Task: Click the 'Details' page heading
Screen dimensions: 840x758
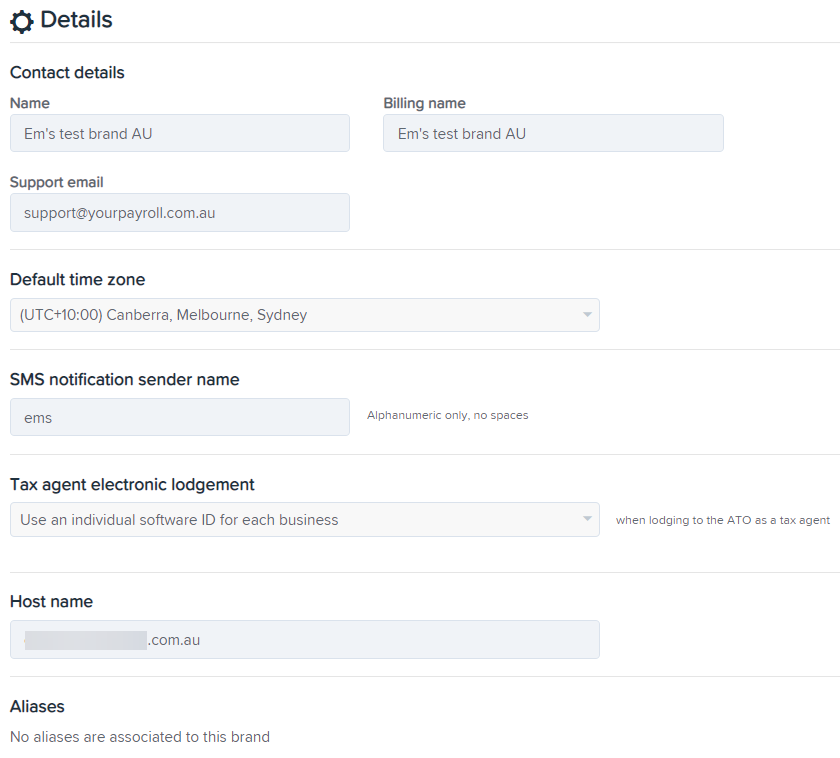Action: tap(76, 20)
